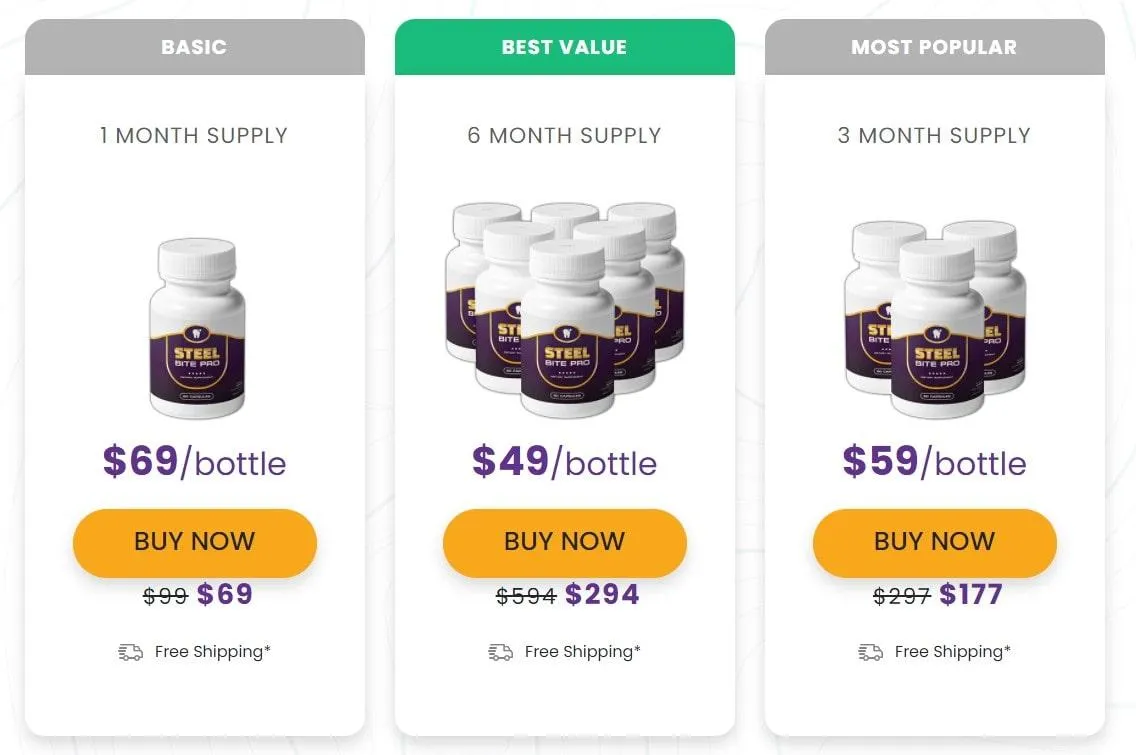
Task: Hit Buy Now for 3 month supply
Action: coord(934,542)
